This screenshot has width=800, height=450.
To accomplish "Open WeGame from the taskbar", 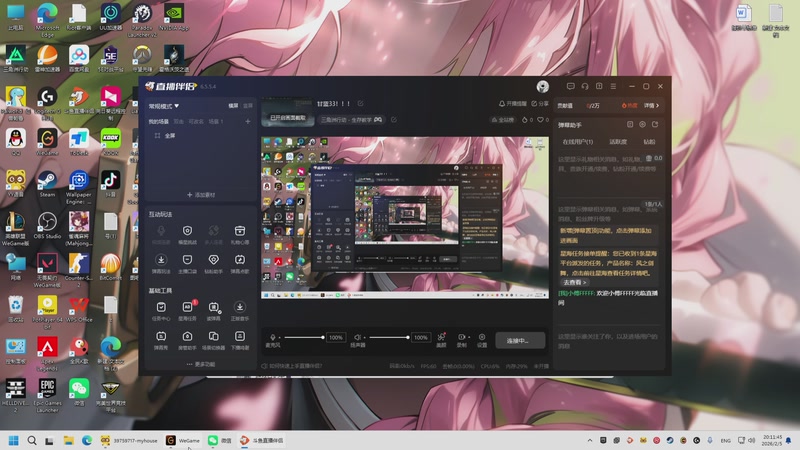I will (183, 440).
